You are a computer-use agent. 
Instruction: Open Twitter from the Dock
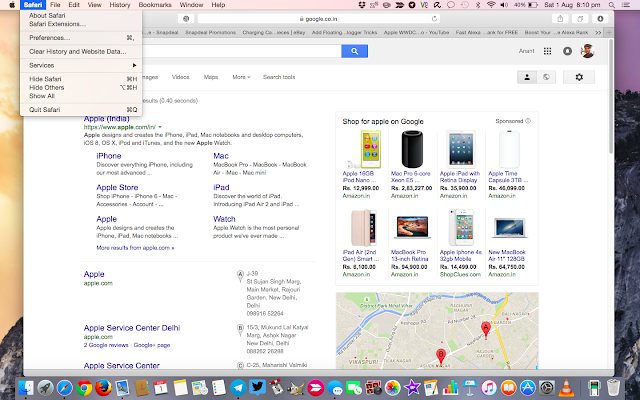pos(258,388)
